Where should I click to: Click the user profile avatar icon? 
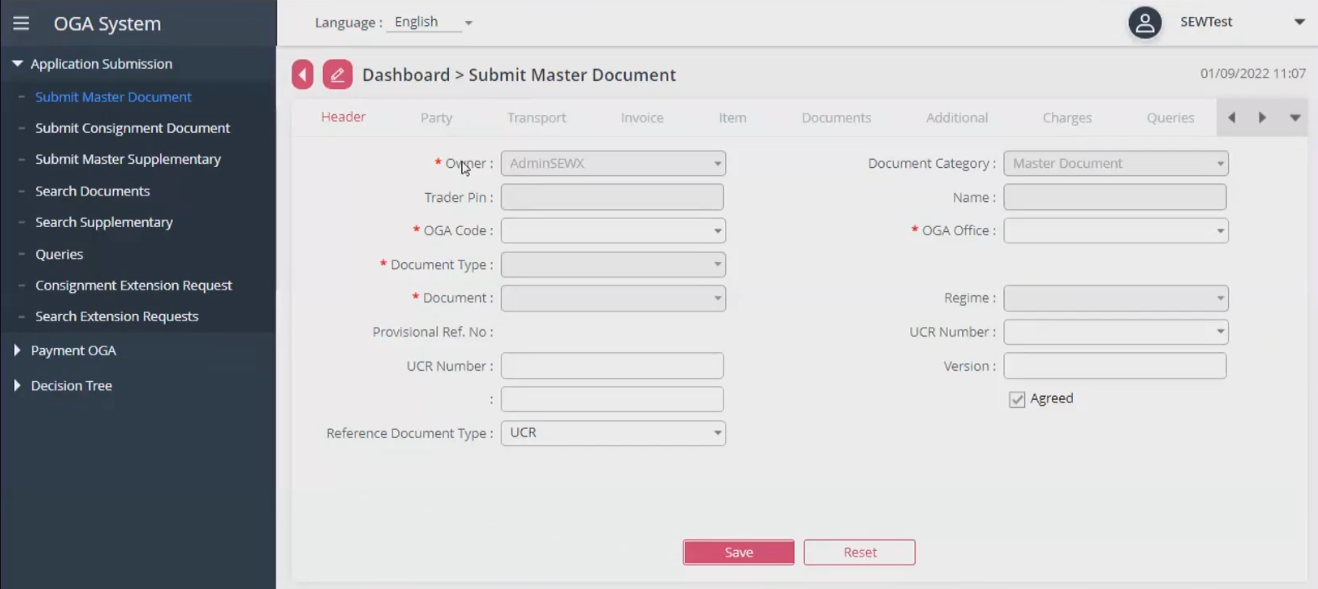click(x=1144, y=22)
